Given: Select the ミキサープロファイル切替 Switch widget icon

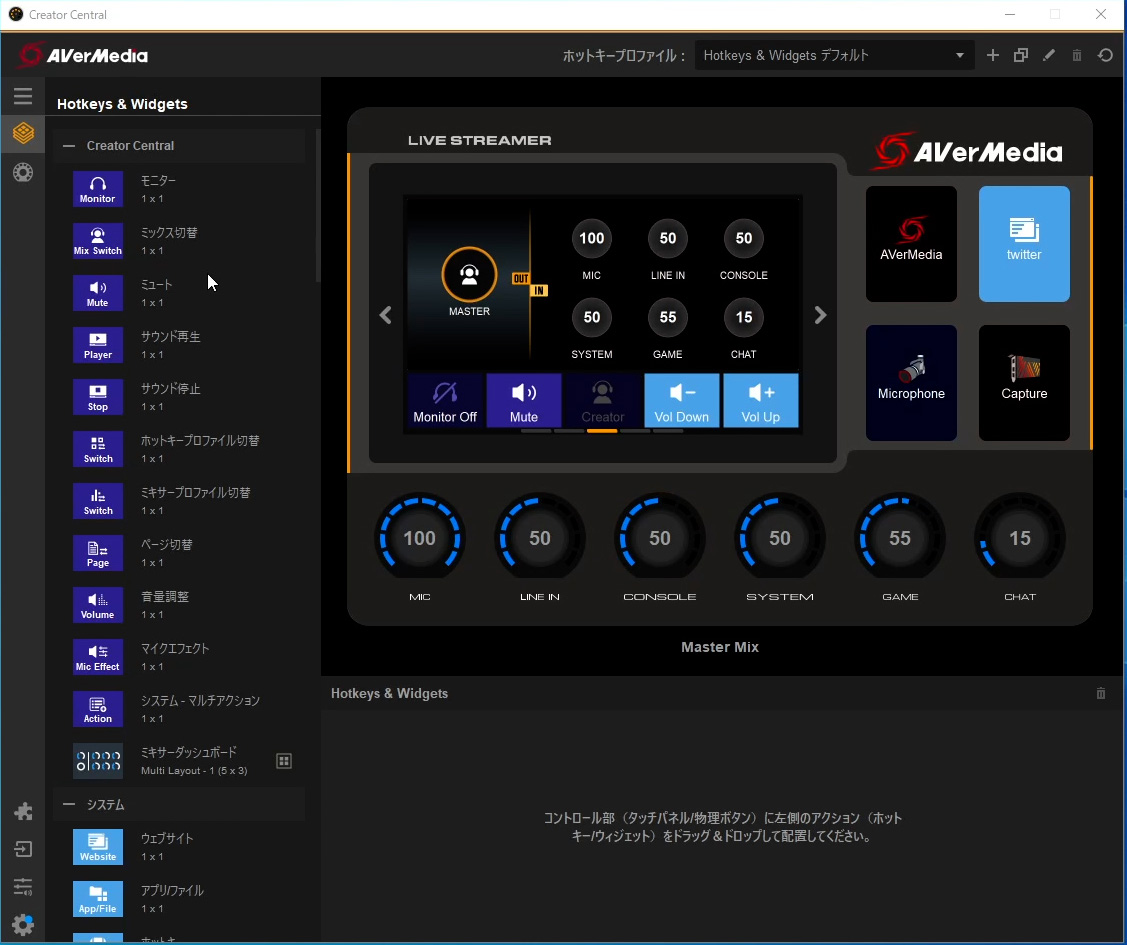Looking at the screenshot, I should click(x=98, y=501).
